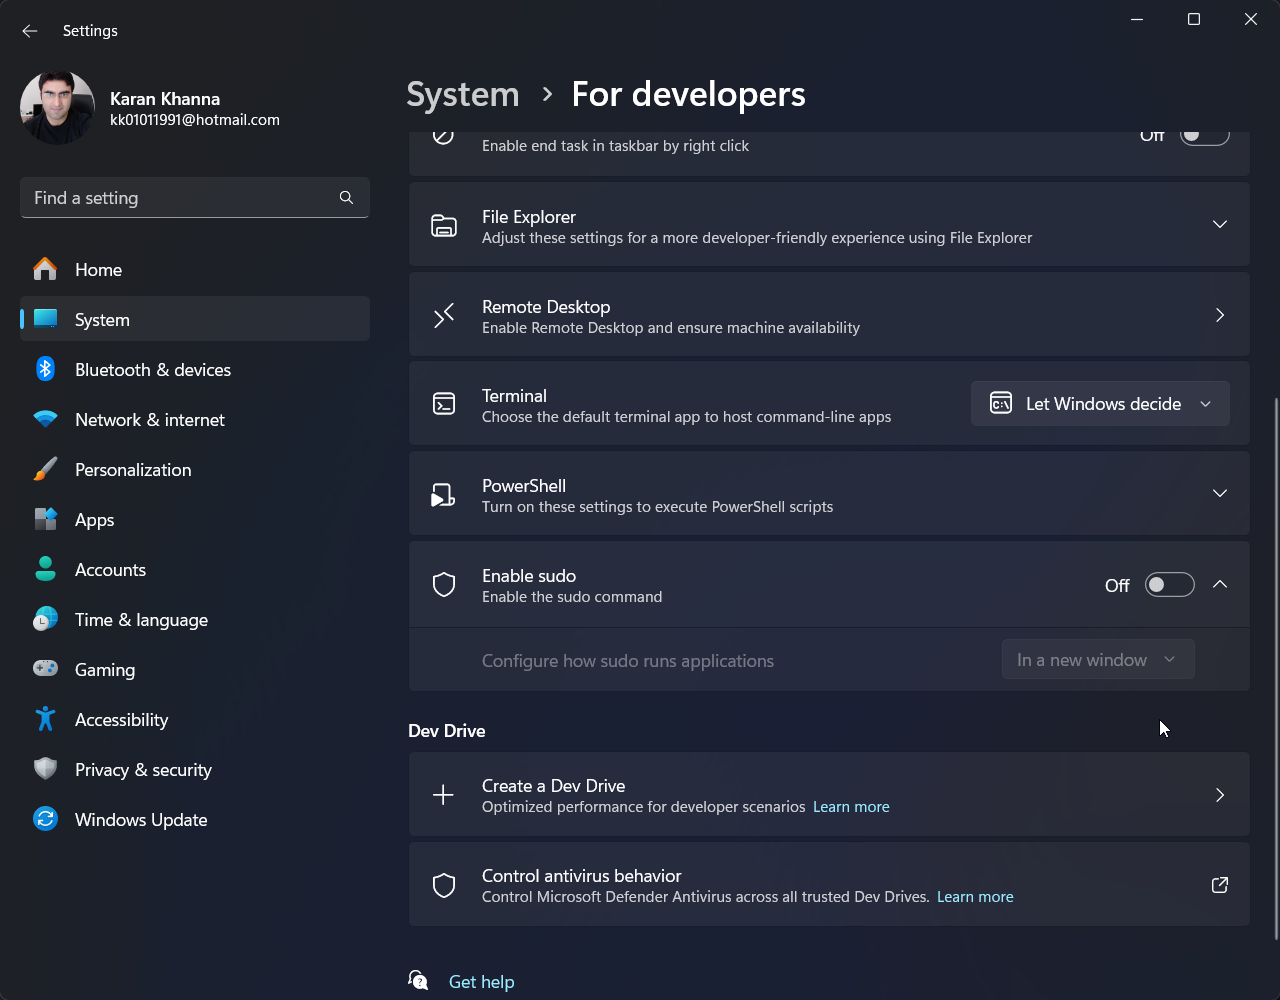1280x1000 pixels.
Task: Expand the File Explorer settings section
Action: (x=1220, y=224)
